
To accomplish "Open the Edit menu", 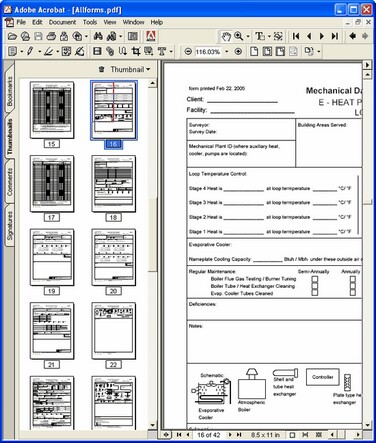I will (37, 22).
